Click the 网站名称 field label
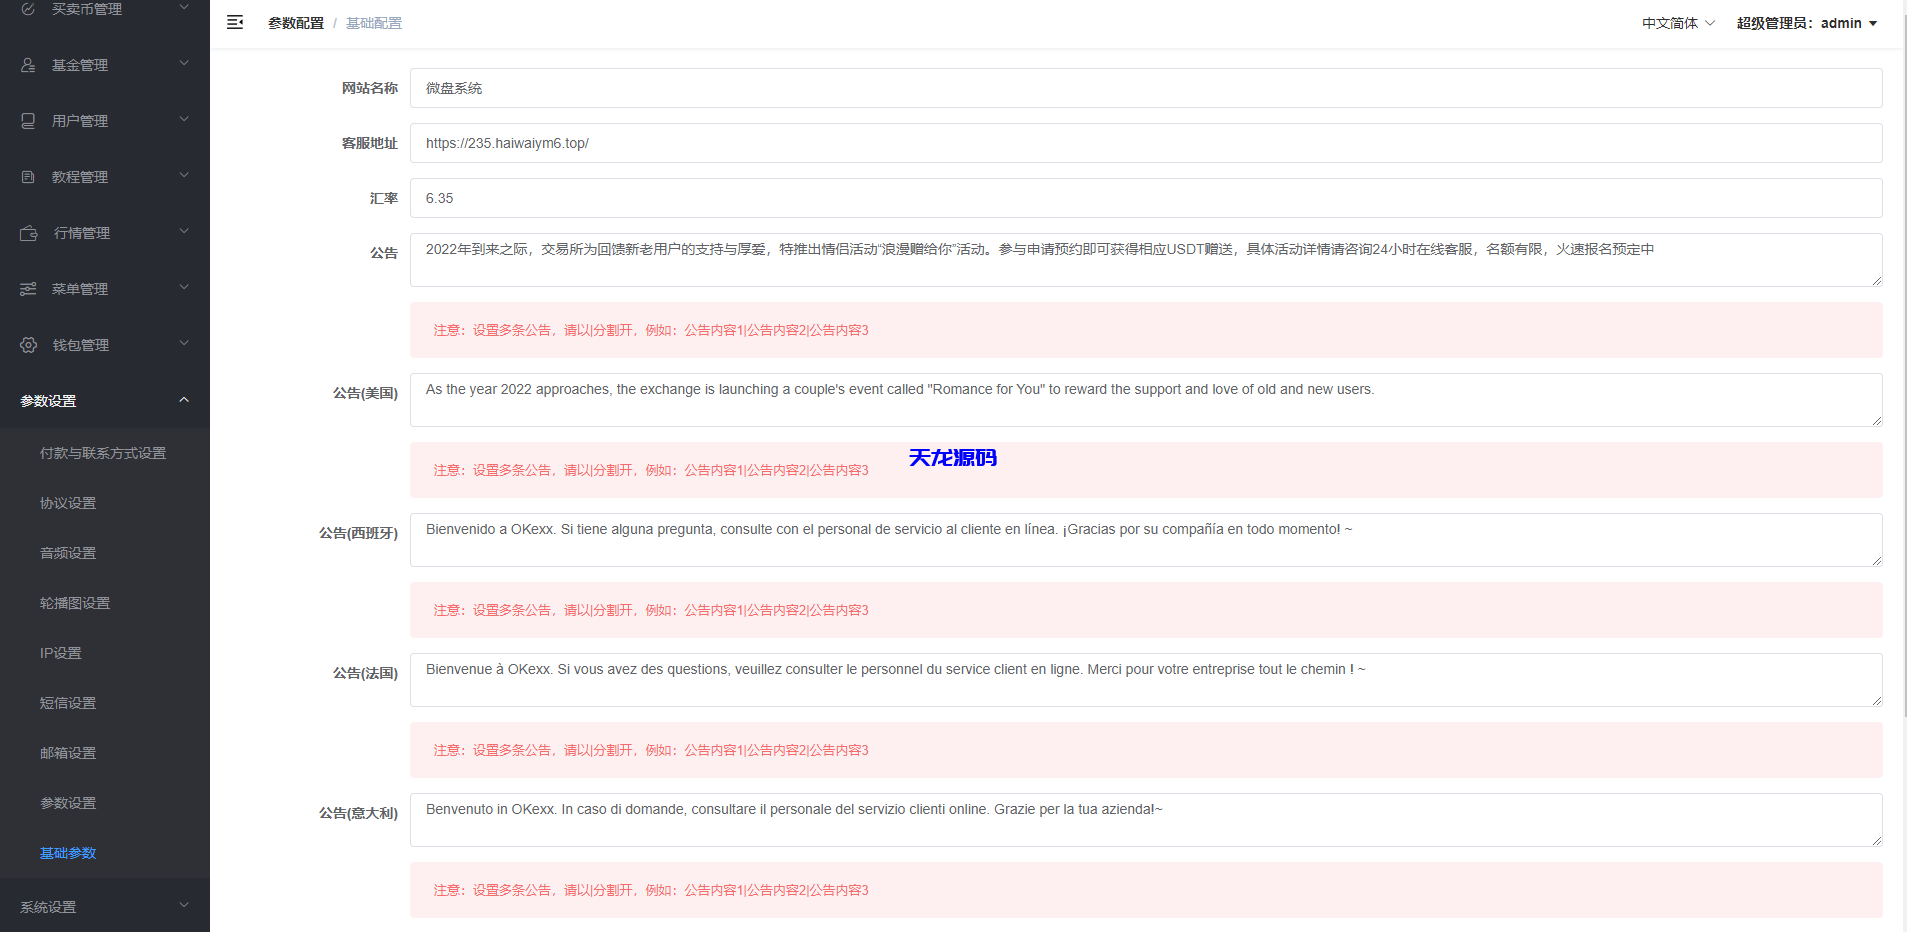The image size is (1907, 932). pos(370,88)
